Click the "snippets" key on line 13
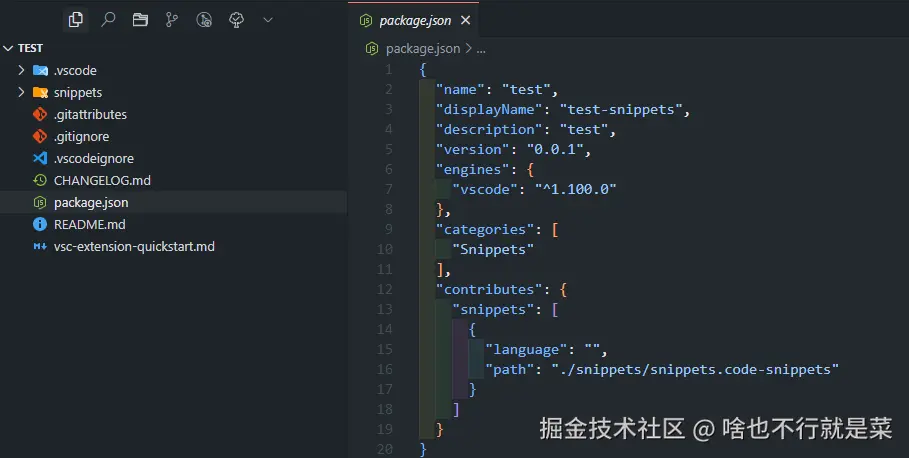 point(493,310)
